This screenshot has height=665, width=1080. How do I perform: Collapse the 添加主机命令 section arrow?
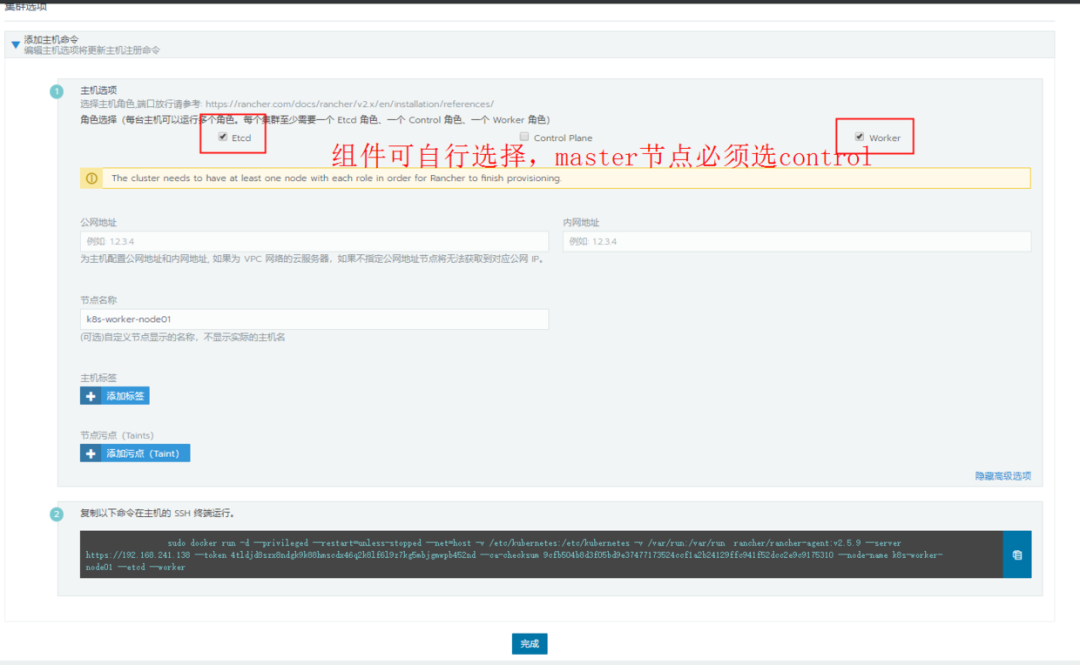tap(15, 45)
